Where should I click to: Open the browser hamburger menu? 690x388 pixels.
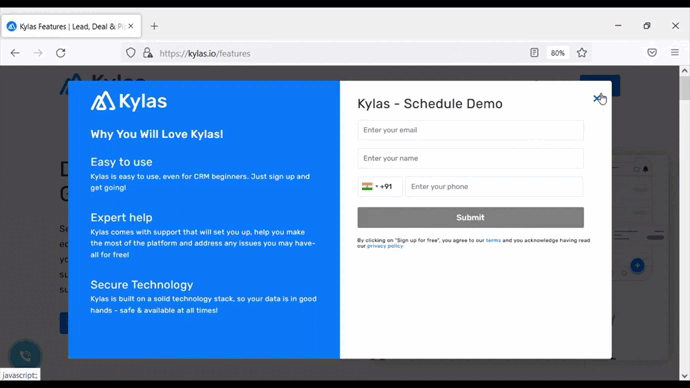(x=675, y=53)
